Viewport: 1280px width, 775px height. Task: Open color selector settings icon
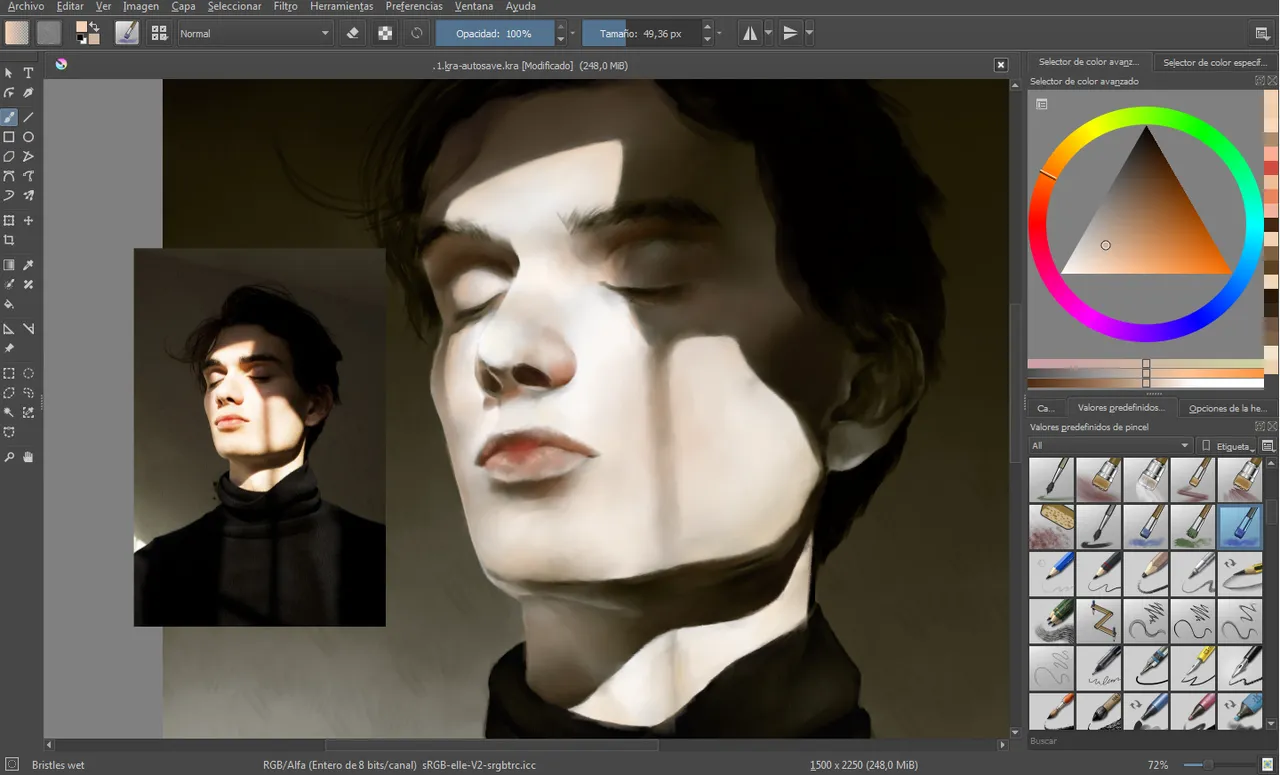(1041, 104)
